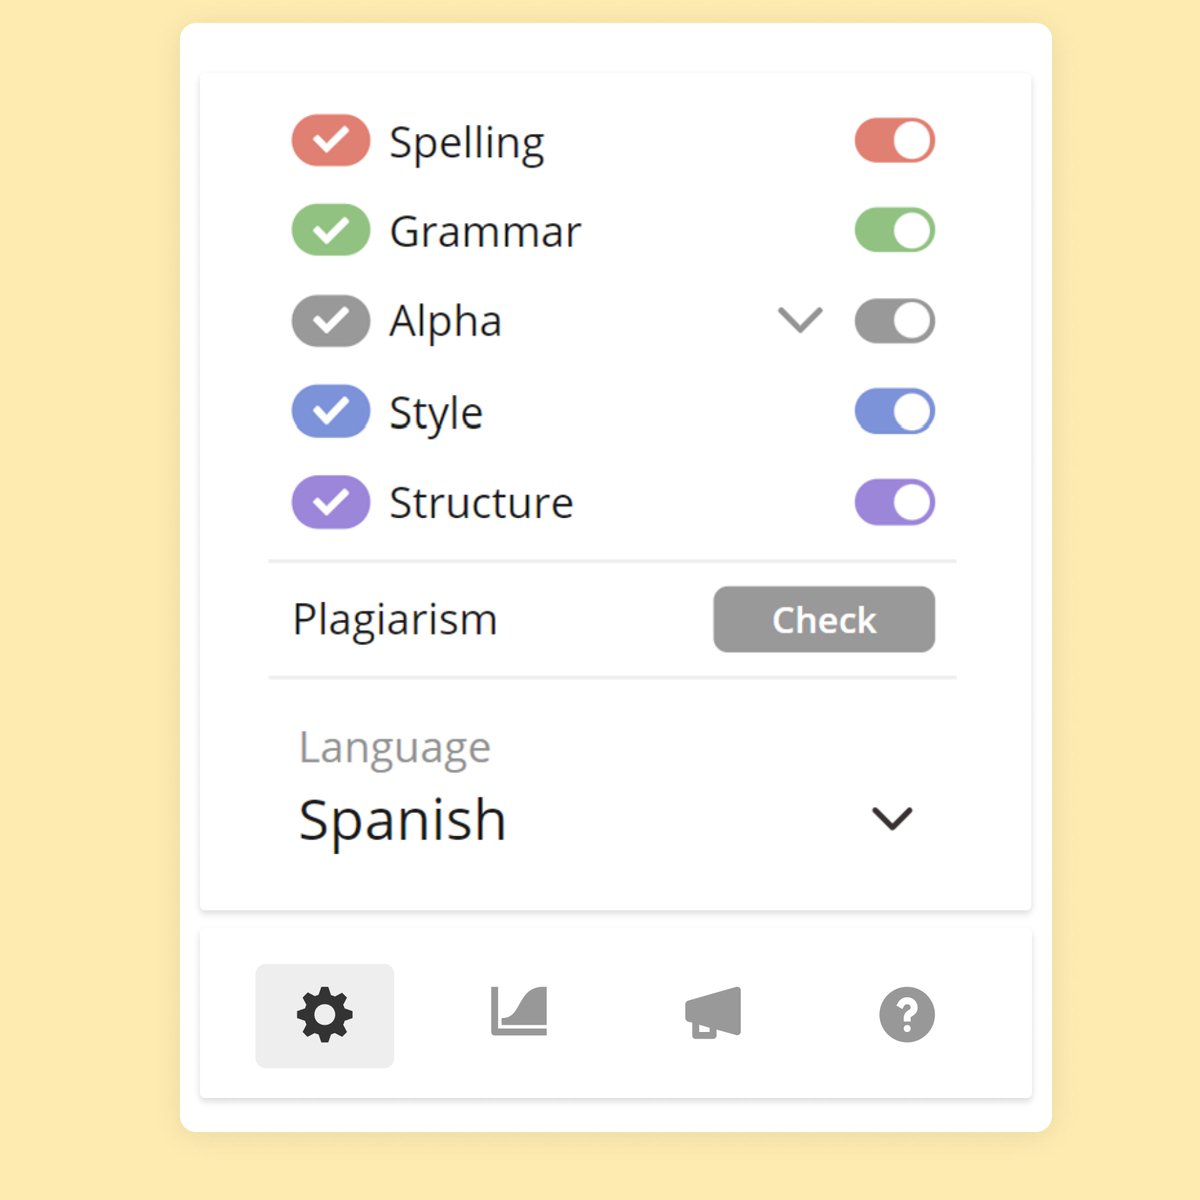Viewport: 1200px width, 1200px height.
Task: Disable the Spelling toggle
Action: pos(894,140)
